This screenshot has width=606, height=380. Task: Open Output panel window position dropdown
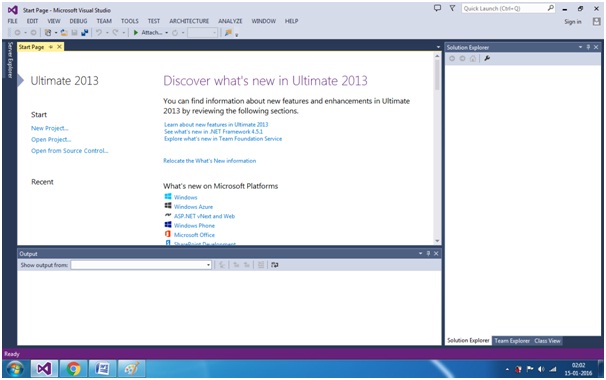coord(420,253)
